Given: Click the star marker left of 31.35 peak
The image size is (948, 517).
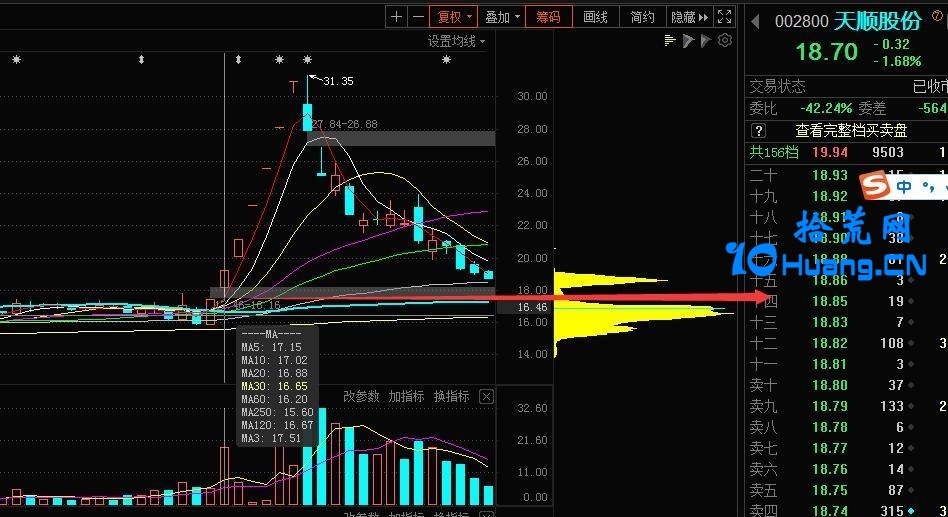Looking at the screenshot, I should tap(279, 60).
